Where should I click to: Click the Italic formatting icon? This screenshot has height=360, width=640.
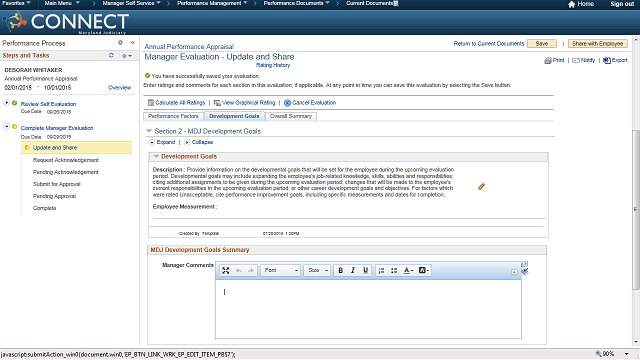(x=353, y=270)
